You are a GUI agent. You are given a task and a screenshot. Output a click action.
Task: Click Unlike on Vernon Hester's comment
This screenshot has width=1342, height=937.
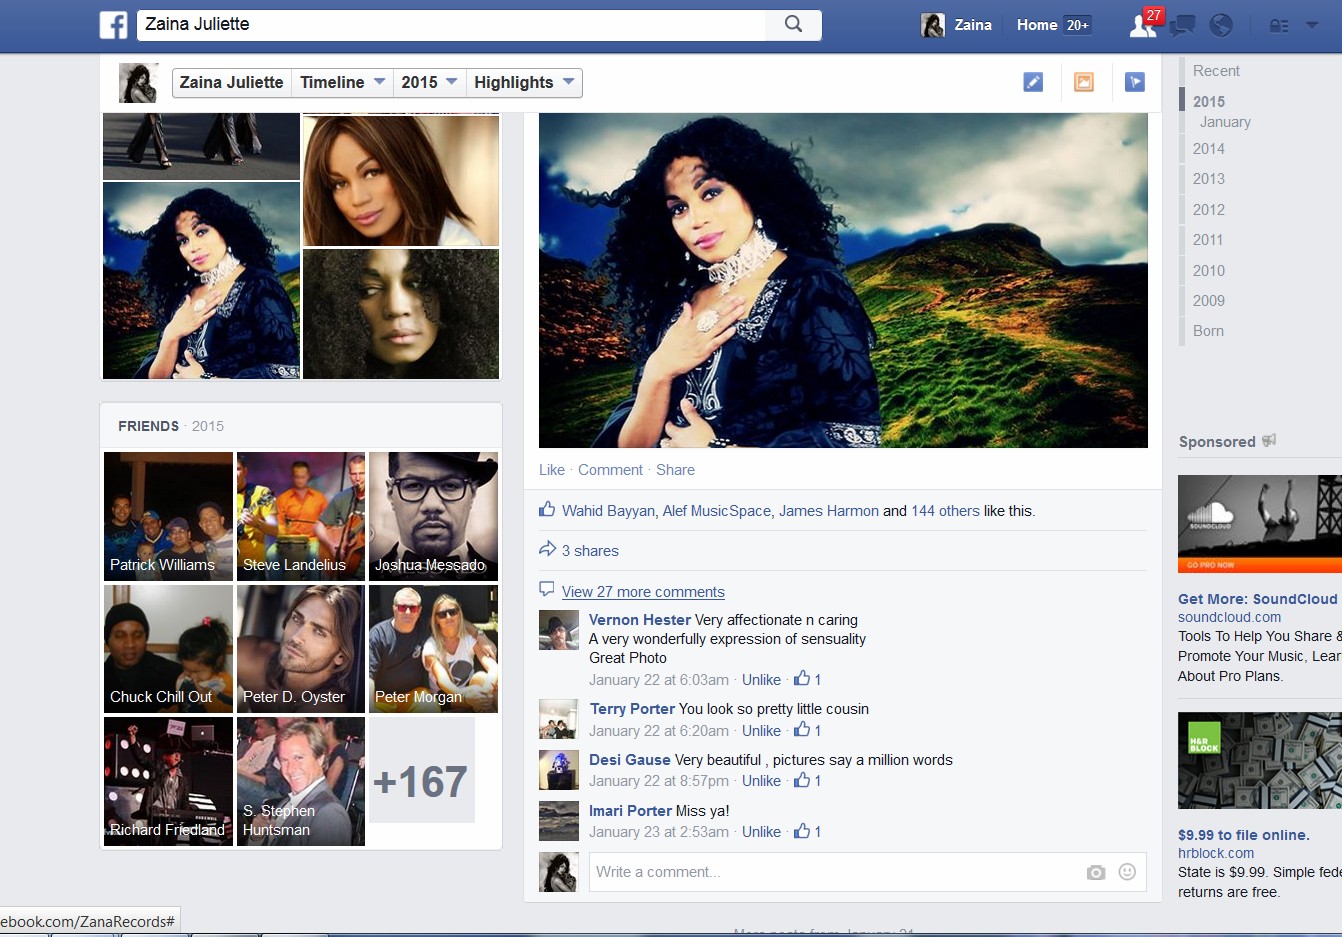pos(761,680)
